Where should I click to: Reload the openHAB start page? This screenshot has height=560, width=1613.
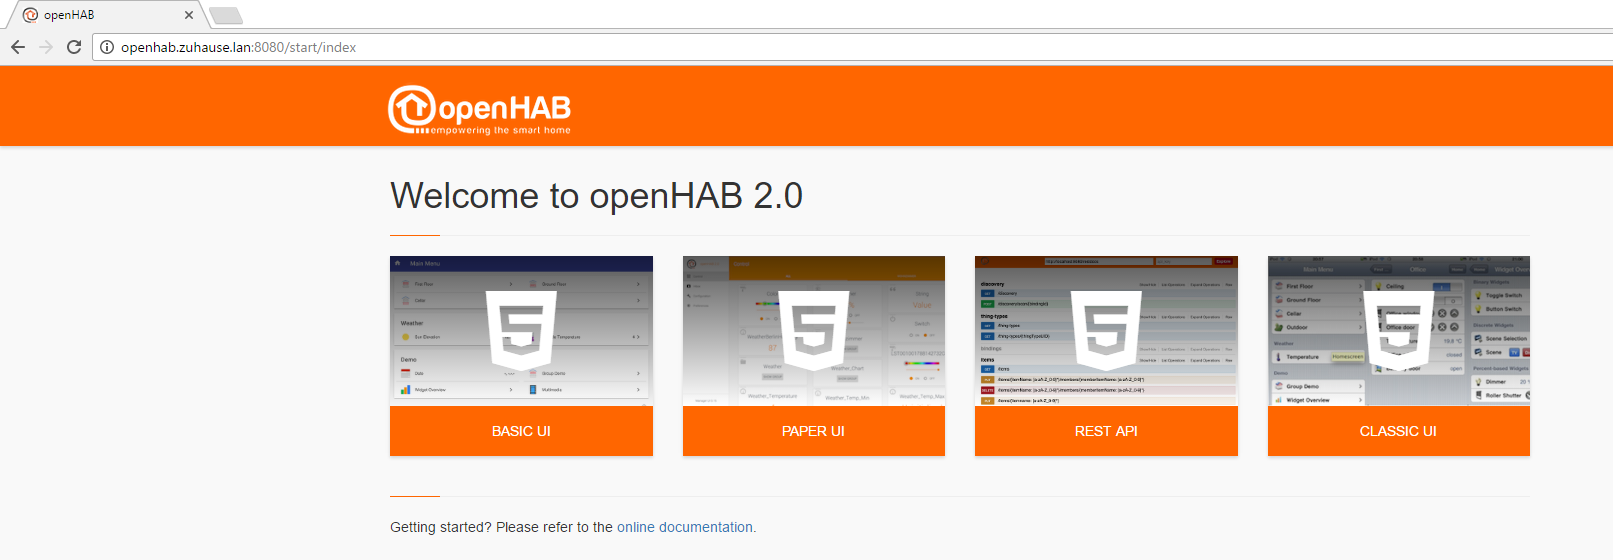click(74, 47)
